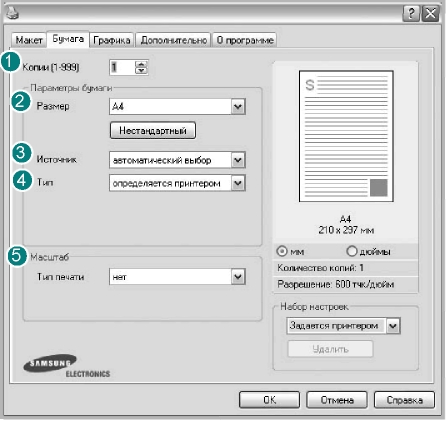The width and height of the screenshot is (446, 421).
Task: Click the printer icon in title bar
Action: (x=13, y=13)
